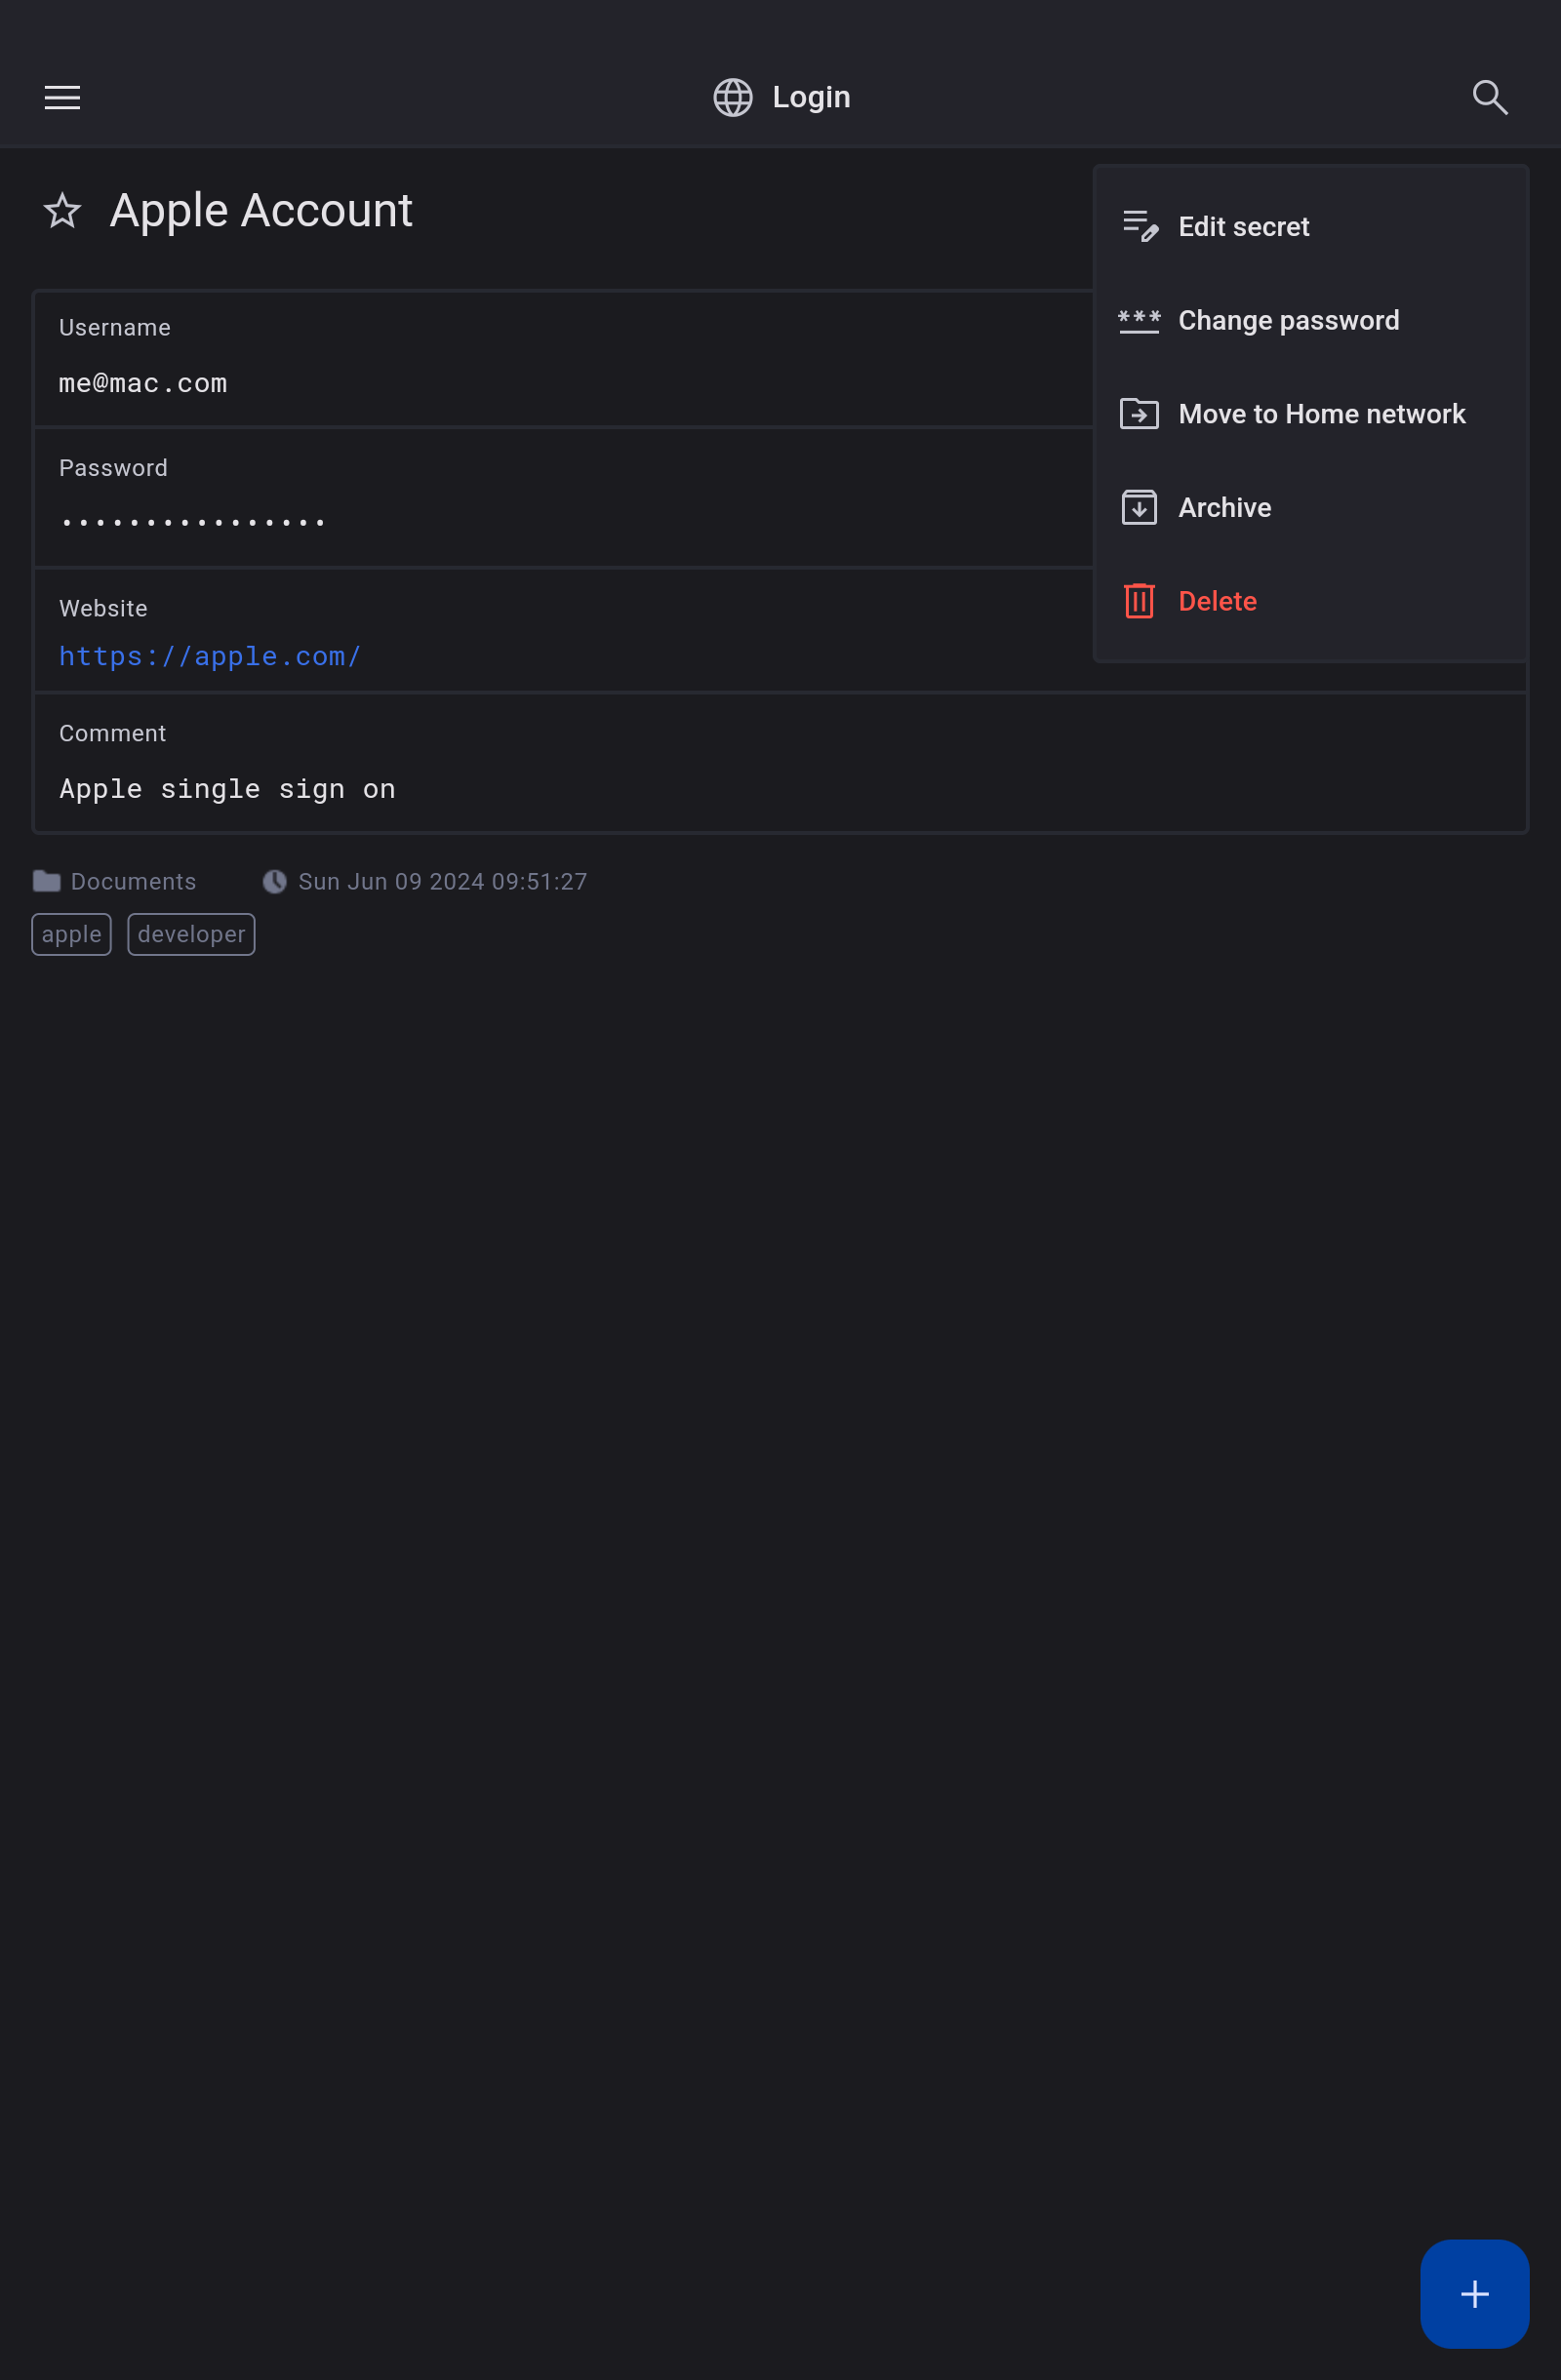This screenshot has height=2380, width=1561.
Task: Choose Archive from the menu
Action: [1224, 508]
